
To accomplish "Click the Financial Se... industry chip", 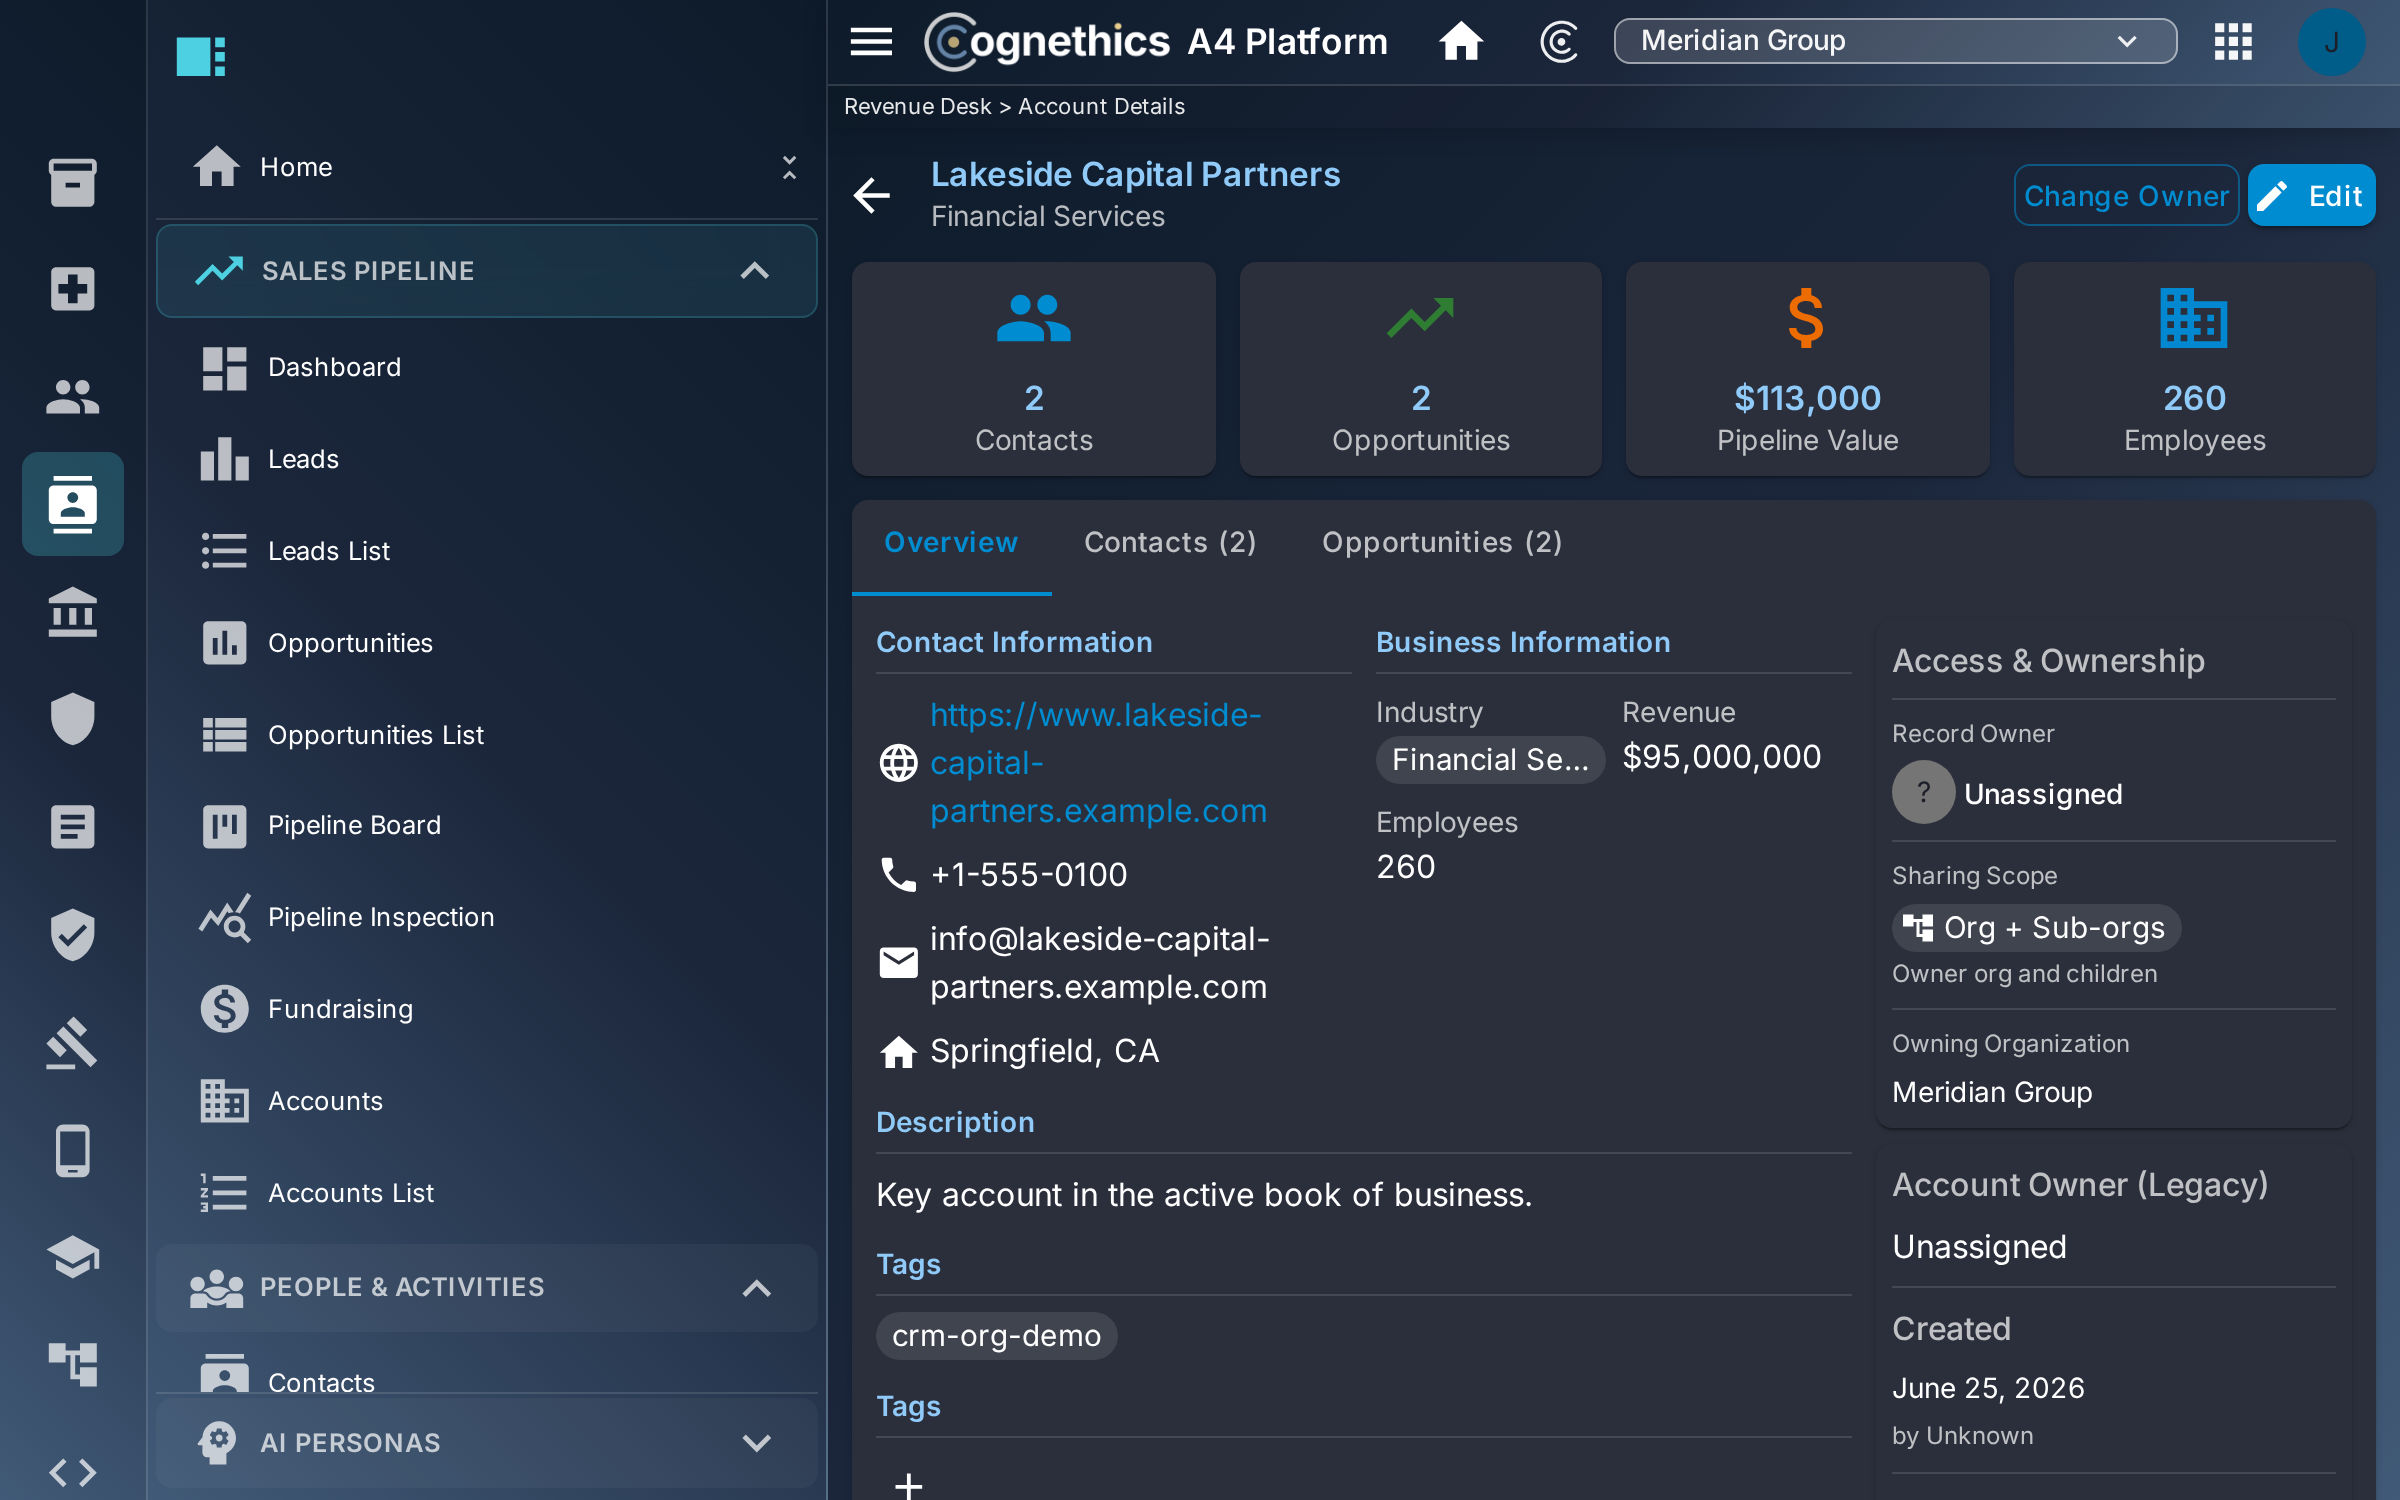I will 1490,760.
